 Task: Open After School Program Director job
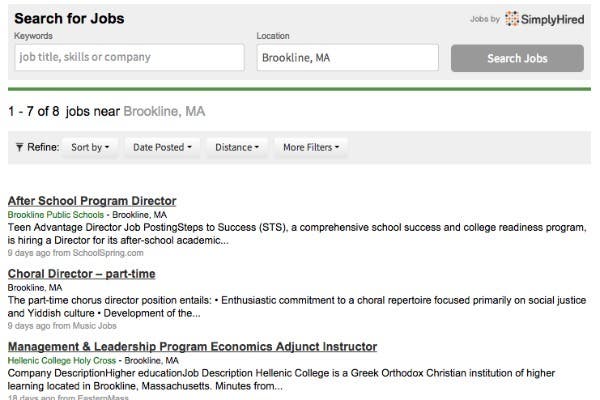[92, 201]
